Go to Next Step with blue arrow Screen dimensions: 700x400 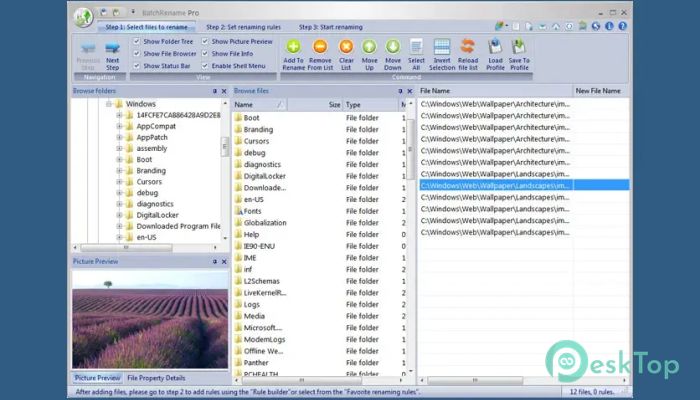tap(112, 48)
